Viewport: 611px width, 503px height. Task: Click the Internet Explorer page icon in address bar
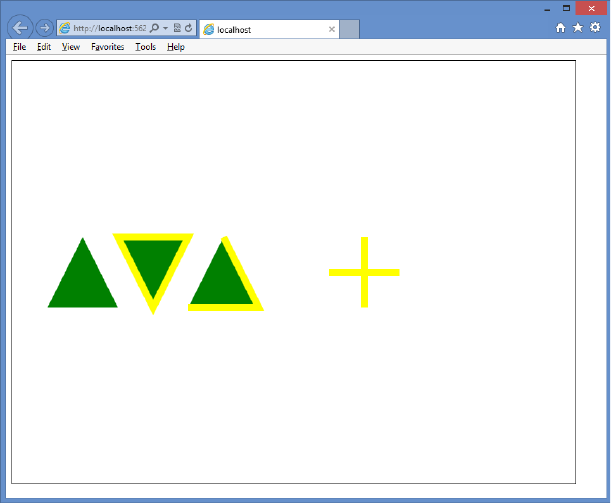[x=65, y=28]
